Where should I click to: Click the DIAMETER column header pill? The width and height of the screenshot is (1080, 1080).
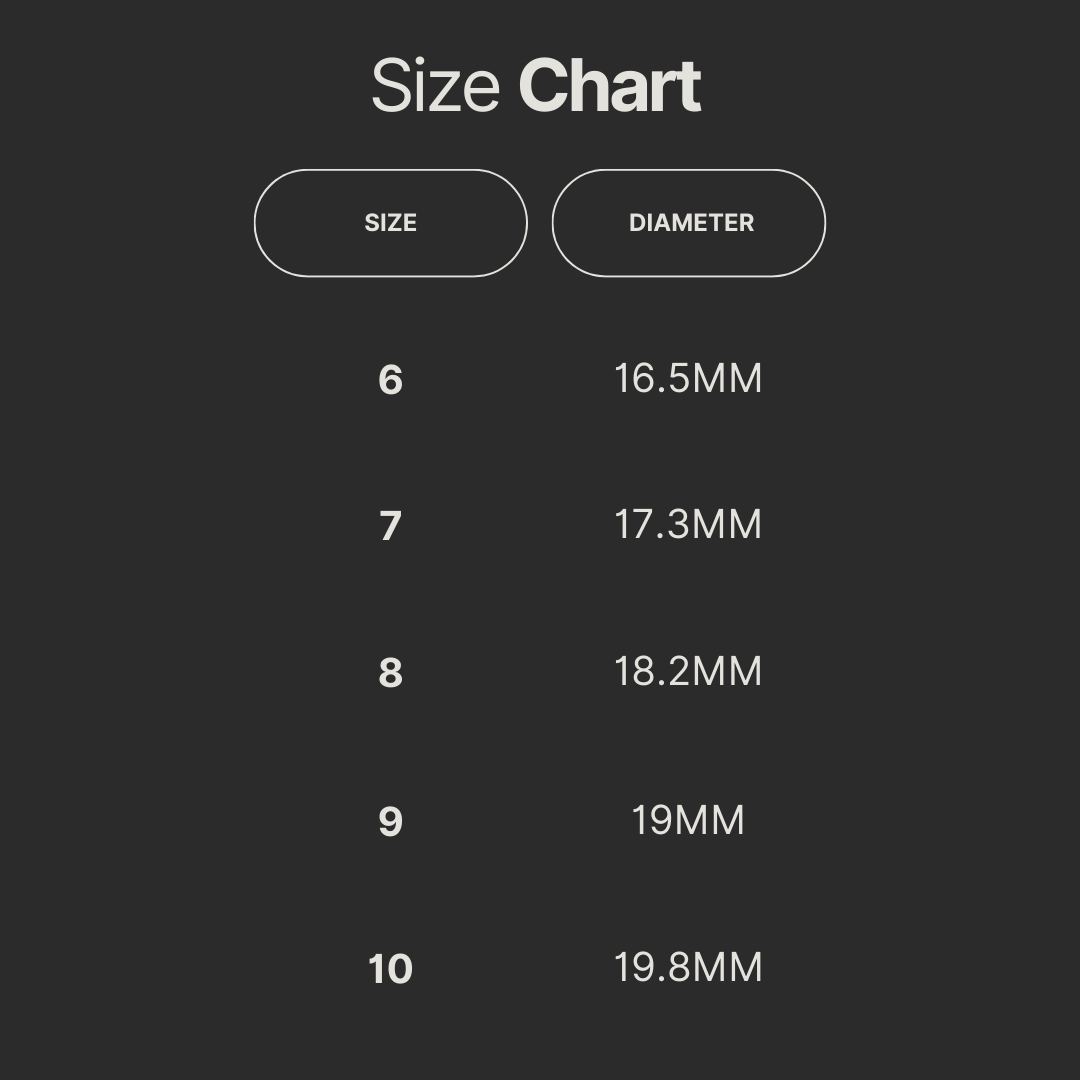(689, 223)
